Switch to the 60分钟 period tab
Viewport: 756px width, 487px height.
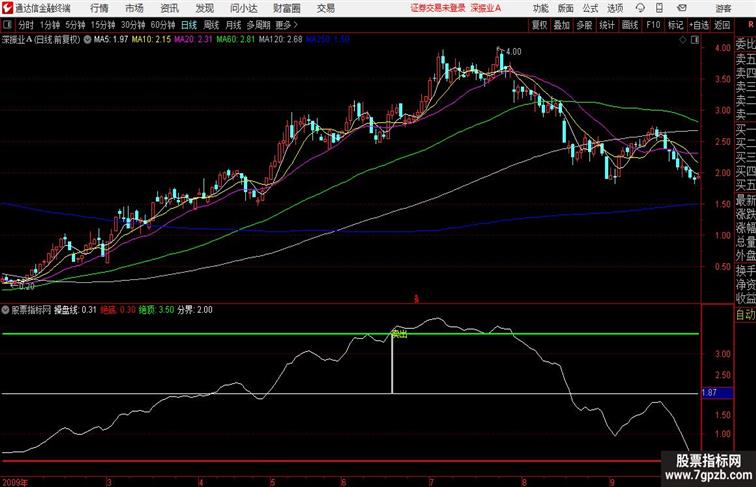(162, 25)
